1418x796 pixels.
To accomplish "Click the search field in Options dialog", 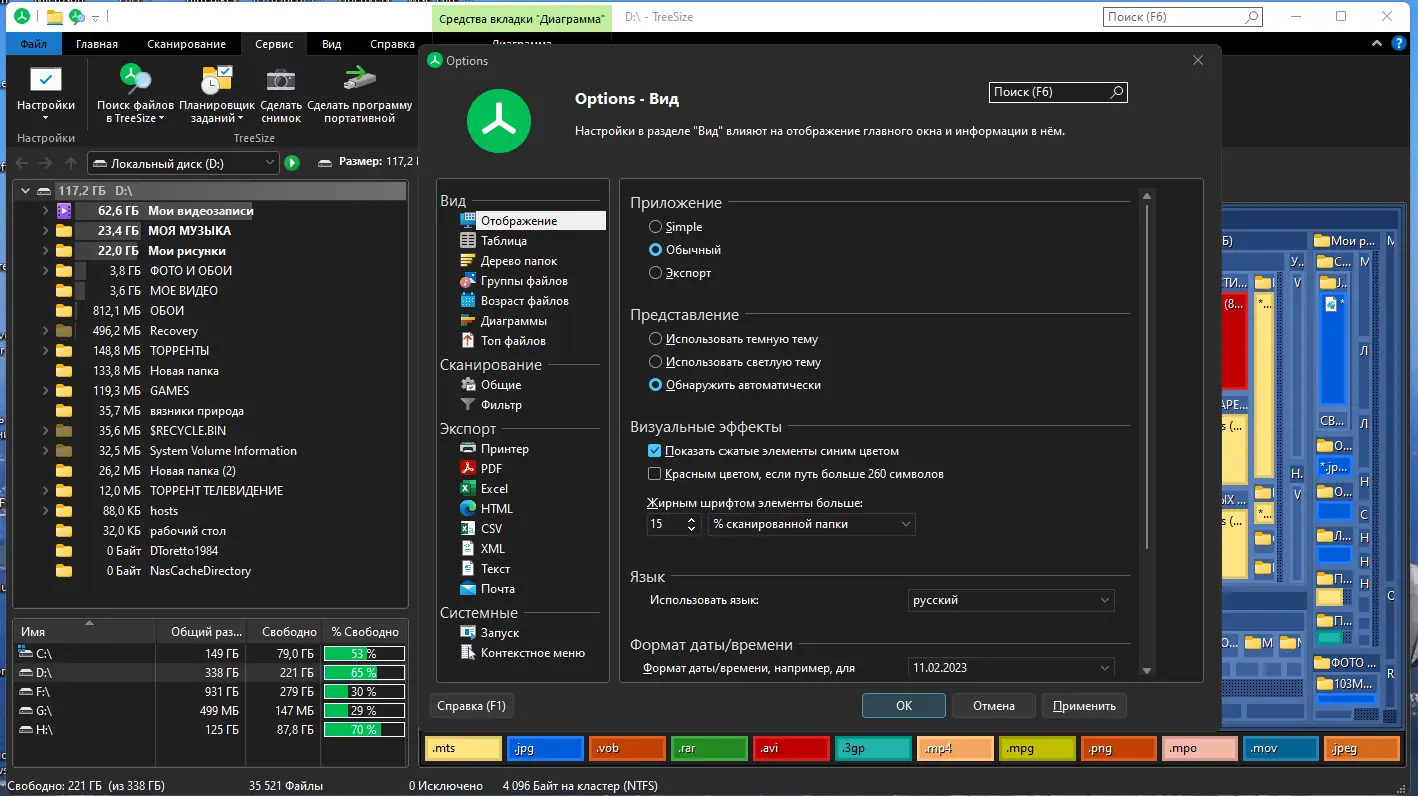I will click(x=1057, y=92).
